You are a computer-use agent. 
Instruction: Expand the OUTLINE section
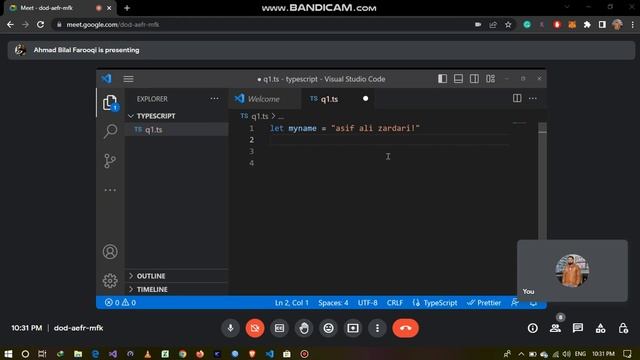(x=176, y=276)
